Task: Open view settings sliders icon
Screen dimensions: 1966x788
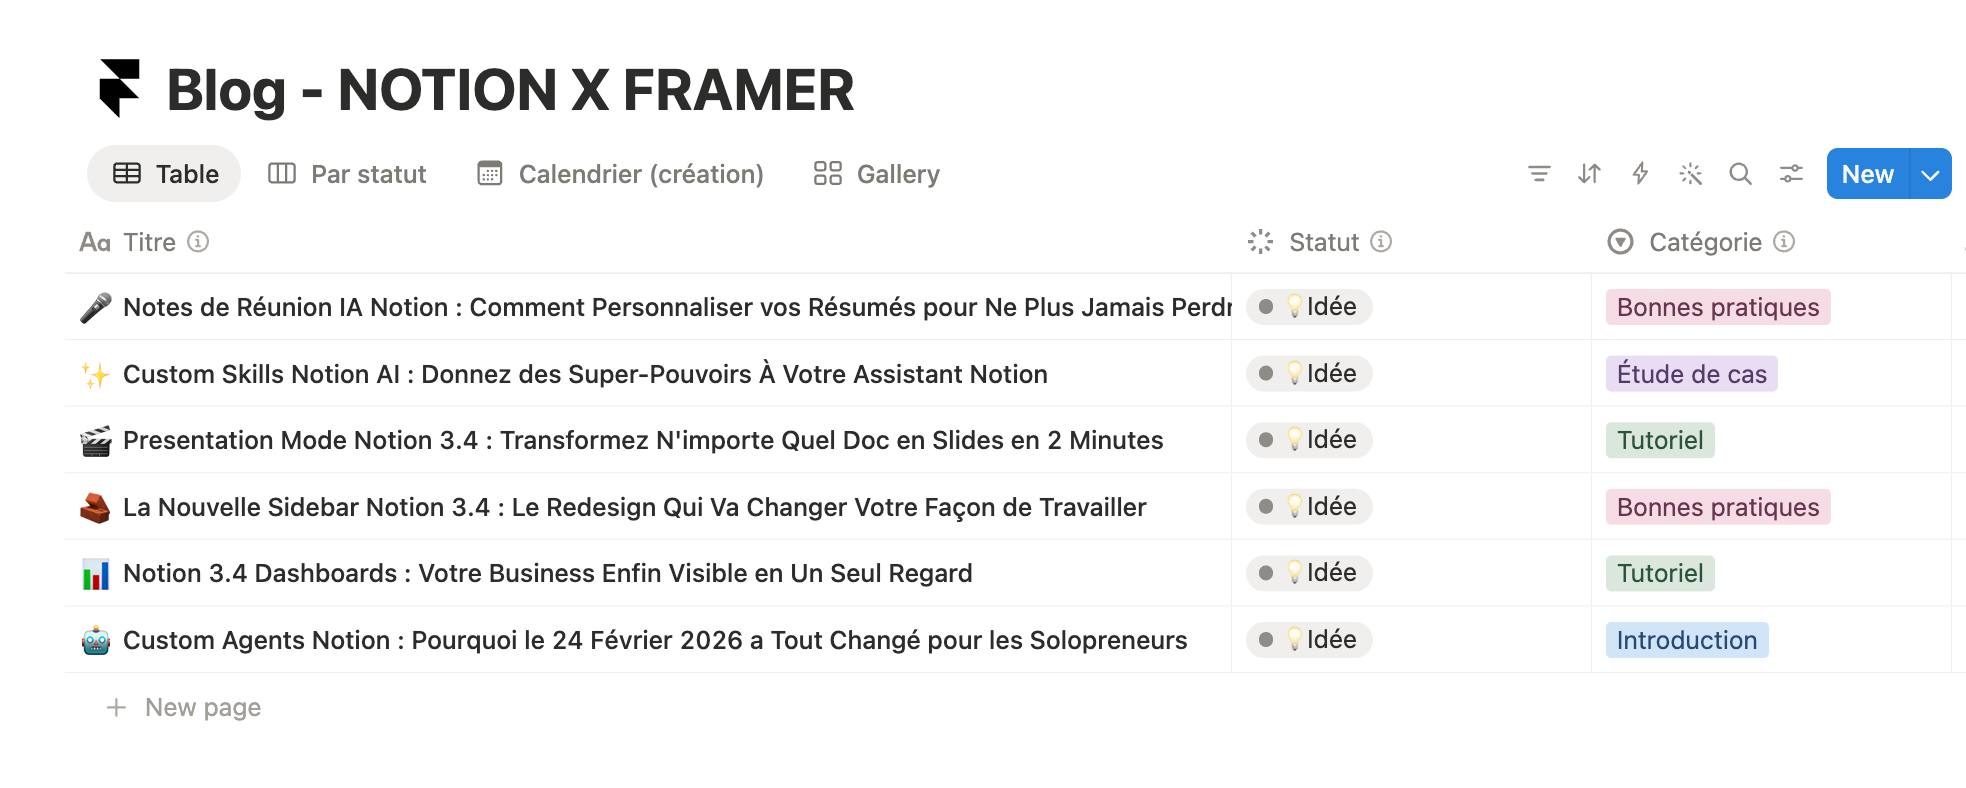Action: [x=1791, y=174]
